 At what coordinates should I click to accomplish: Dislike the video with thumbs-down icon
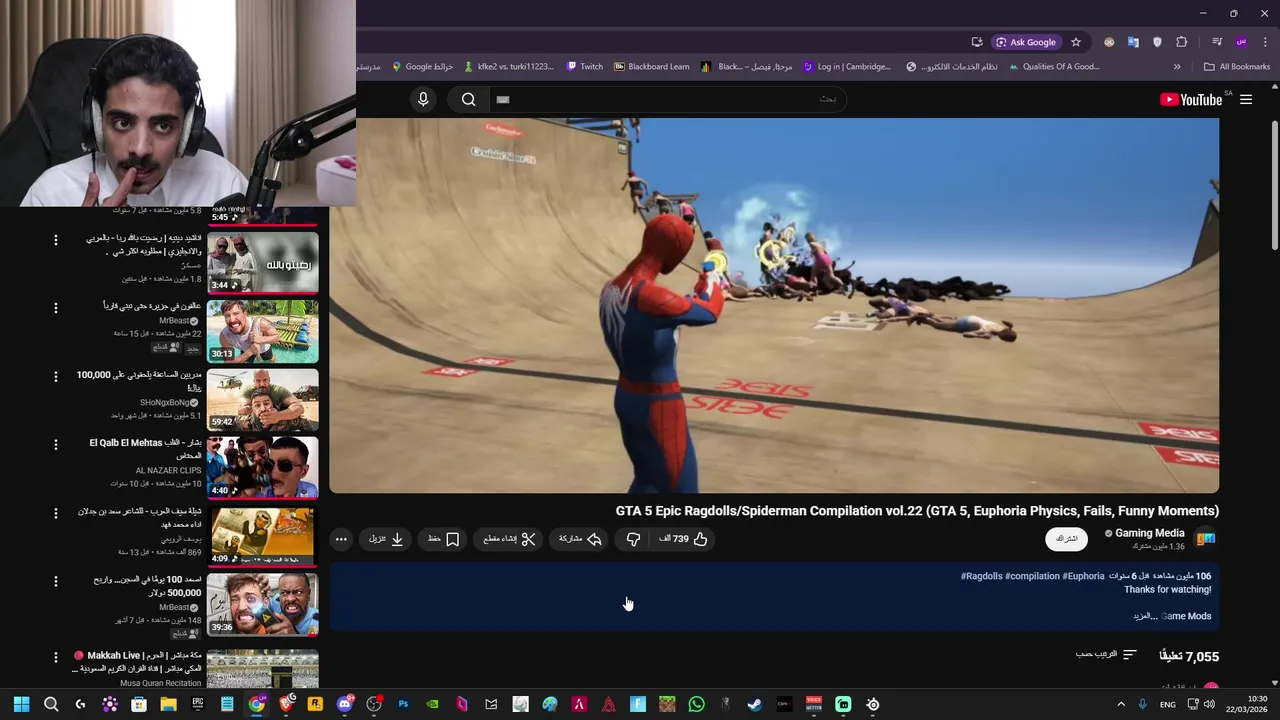(633, 539)
